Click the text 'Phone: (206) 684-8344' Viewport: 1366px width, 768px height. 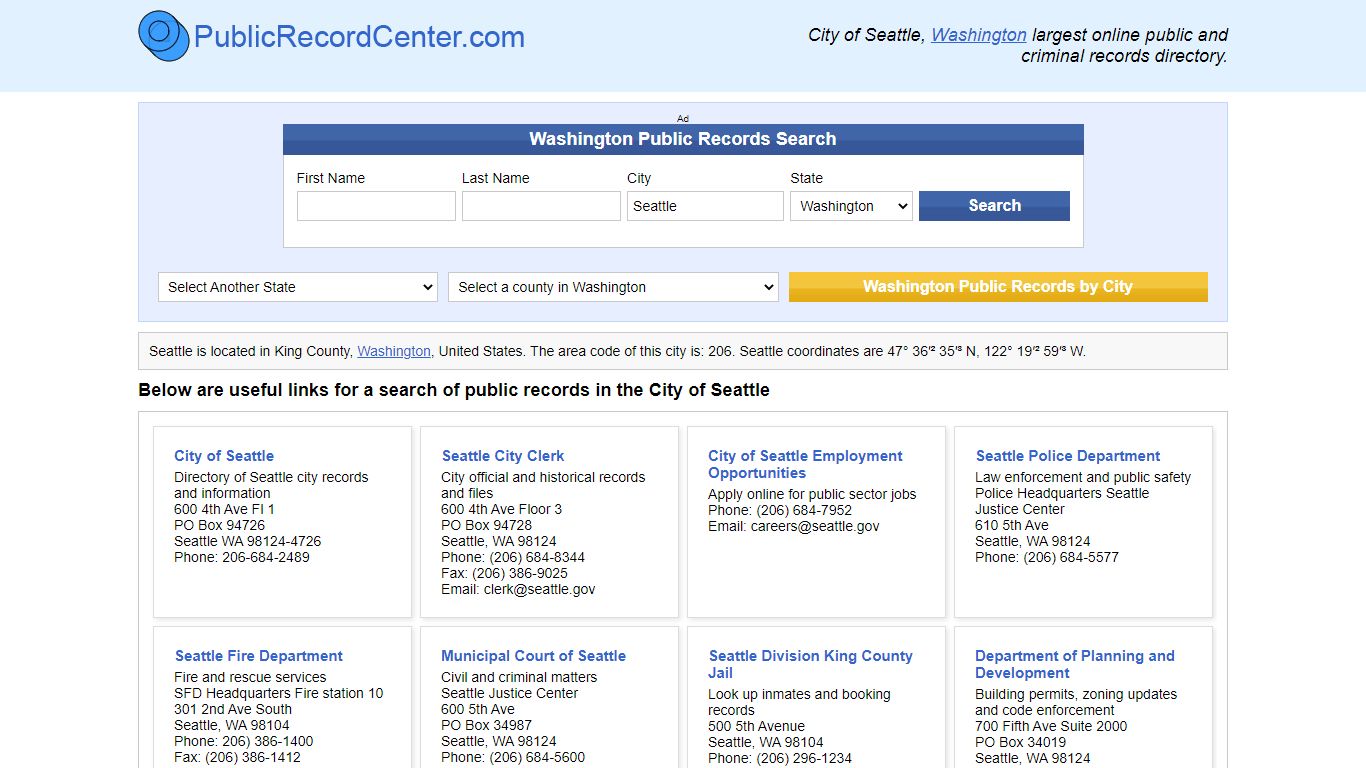click(513, 557)
